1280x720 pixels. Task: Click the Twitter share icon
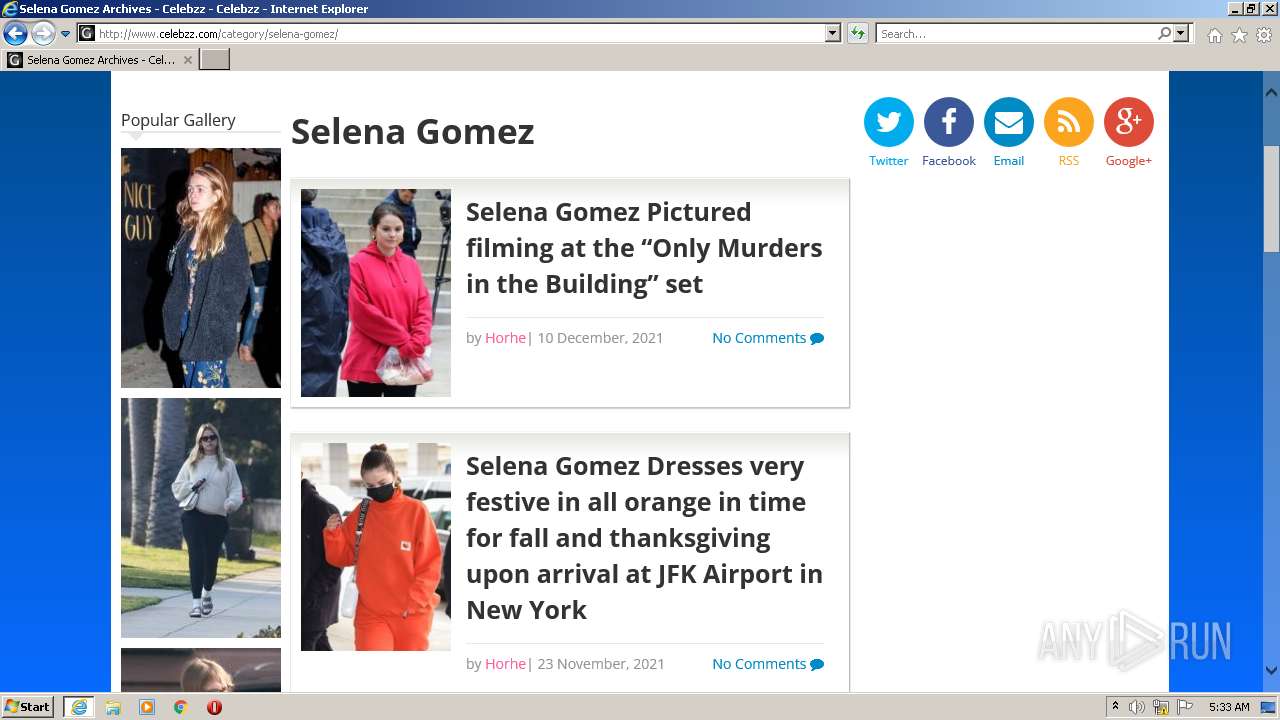coord(888,122)
